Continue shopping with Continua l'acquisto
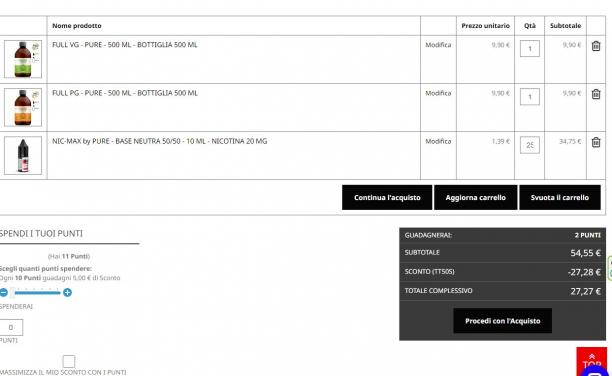Screen dimensions: 612x376 (x=387, y=198)
